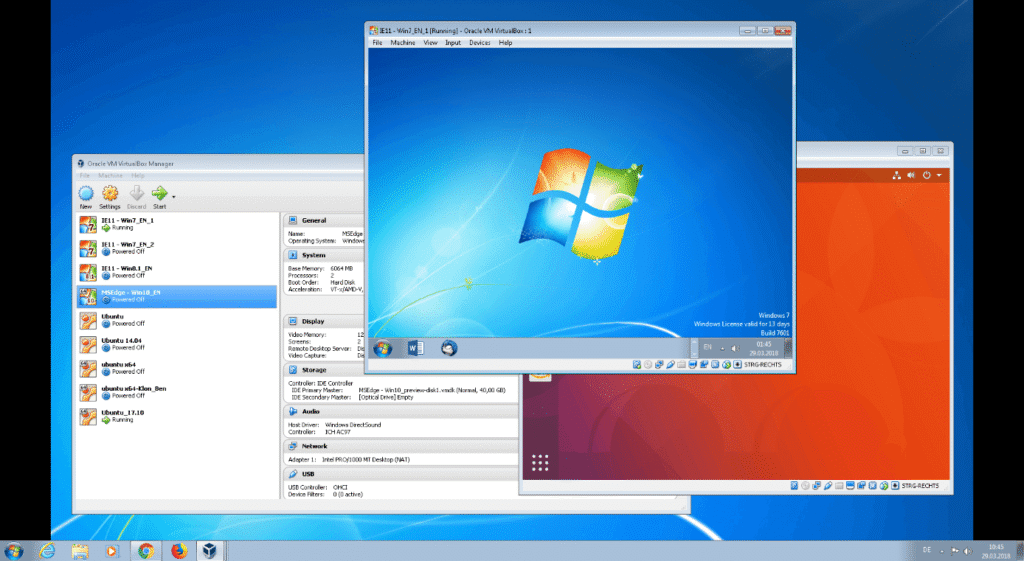Select the IE11 - Win7_EN_2 virtual machine
This screenshot has height=561, width=1024.
pyautogui.click(x=130, y=247)
